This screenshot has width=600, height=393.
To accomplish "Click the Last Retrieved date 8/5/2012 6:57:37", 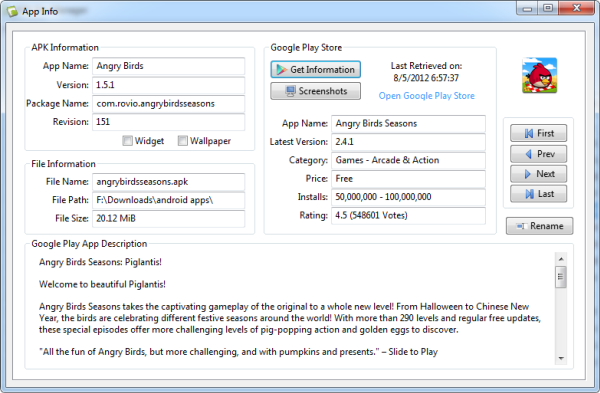I will (426, 78).
